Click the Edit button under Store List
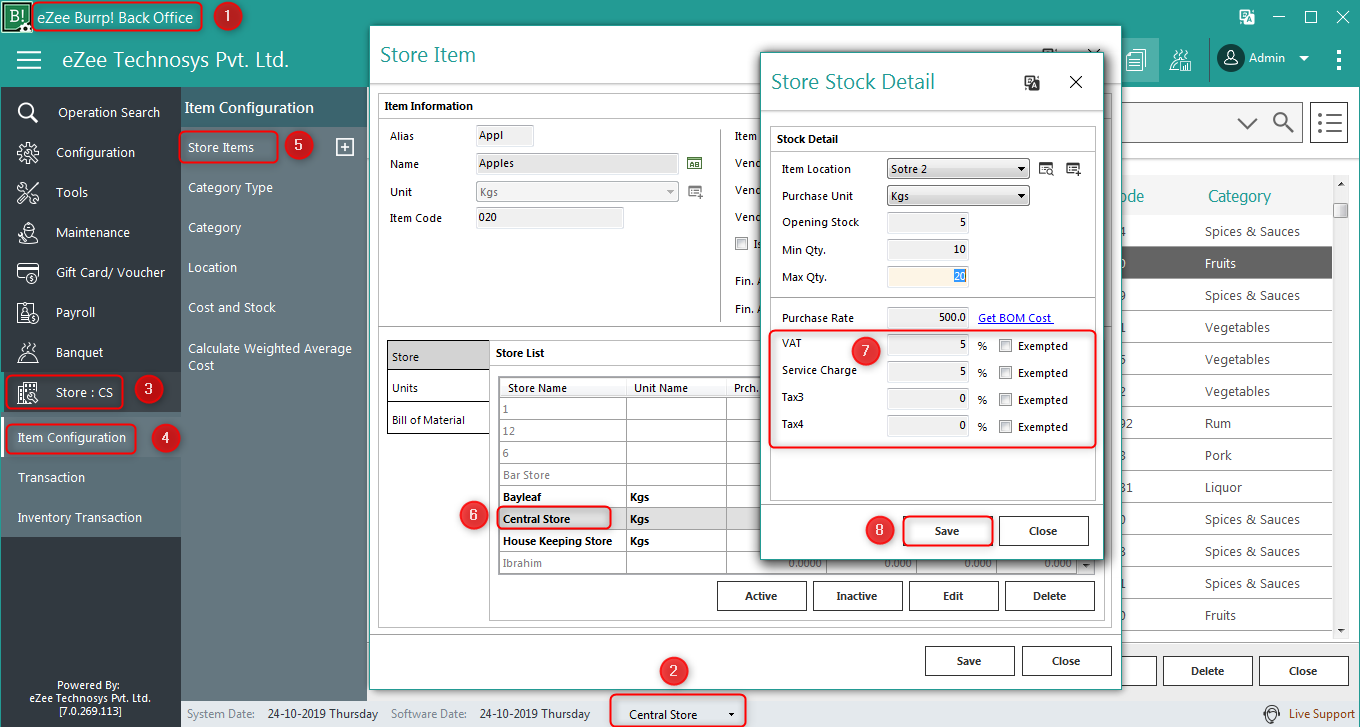Viewport: 1360px width, 727px height. 953,596
